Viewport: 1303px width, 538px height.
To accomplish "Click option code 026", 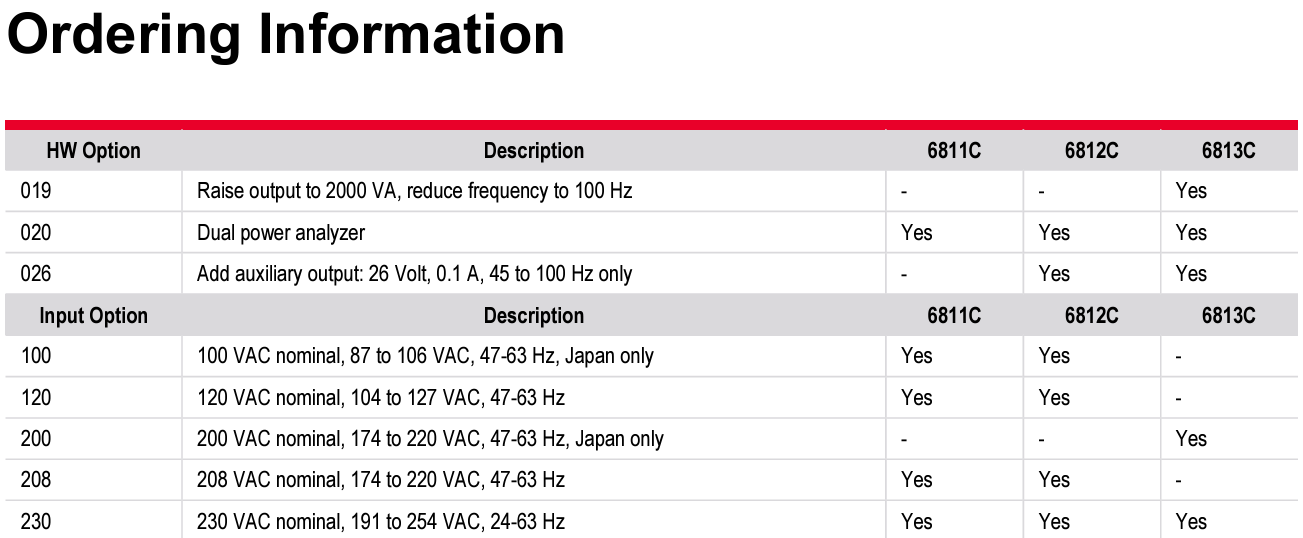I will click(x=35, y=274).
